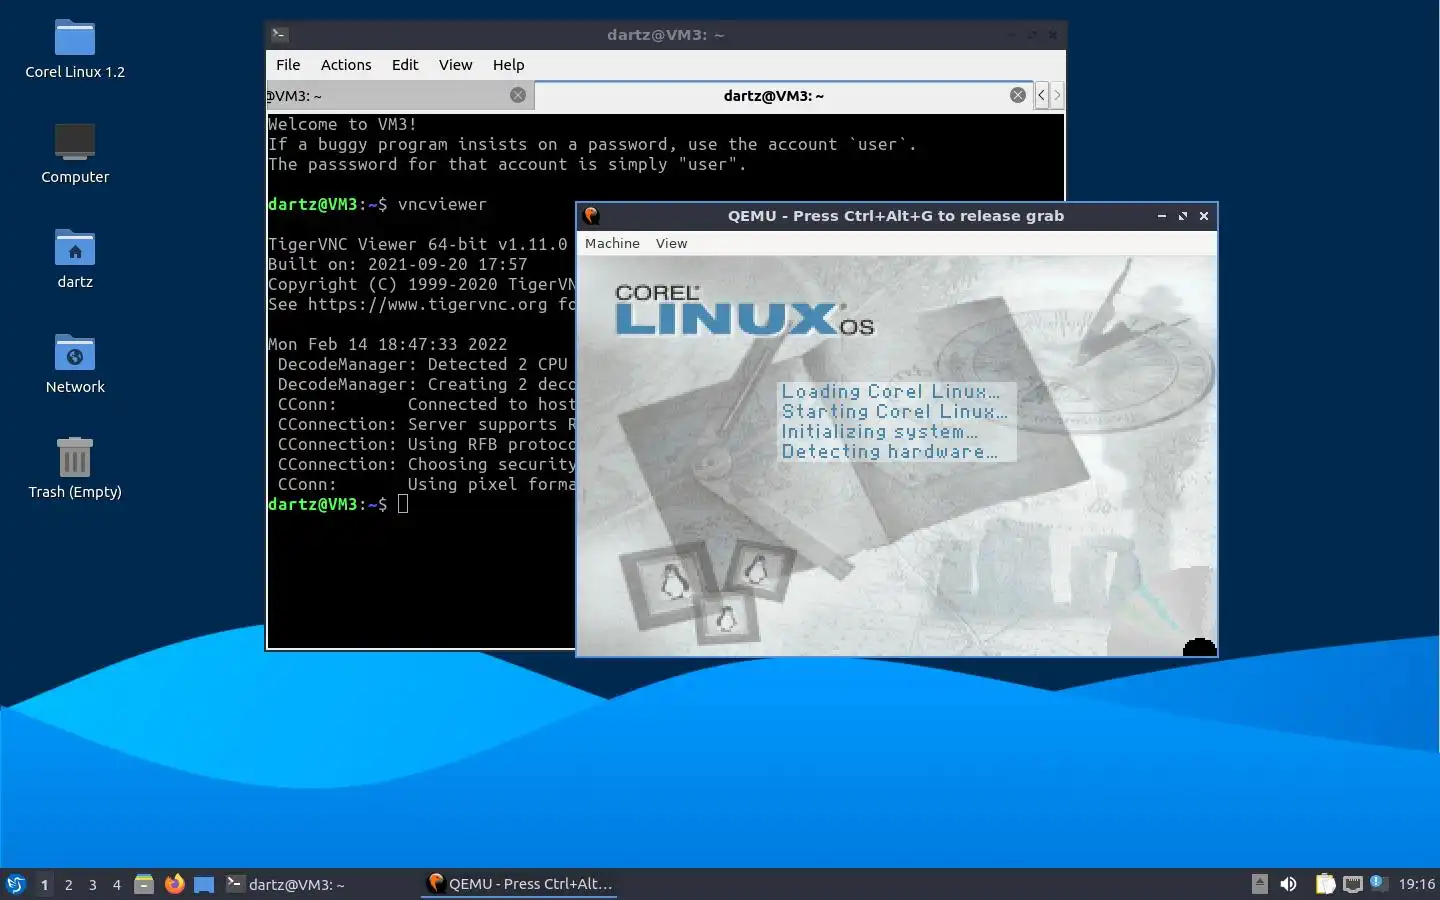Image resolution: width=1440 pixels, height=900 pixels.
Task: Close the active dartz@VM3 terminal tab
Action: (x=1017, y=95)
